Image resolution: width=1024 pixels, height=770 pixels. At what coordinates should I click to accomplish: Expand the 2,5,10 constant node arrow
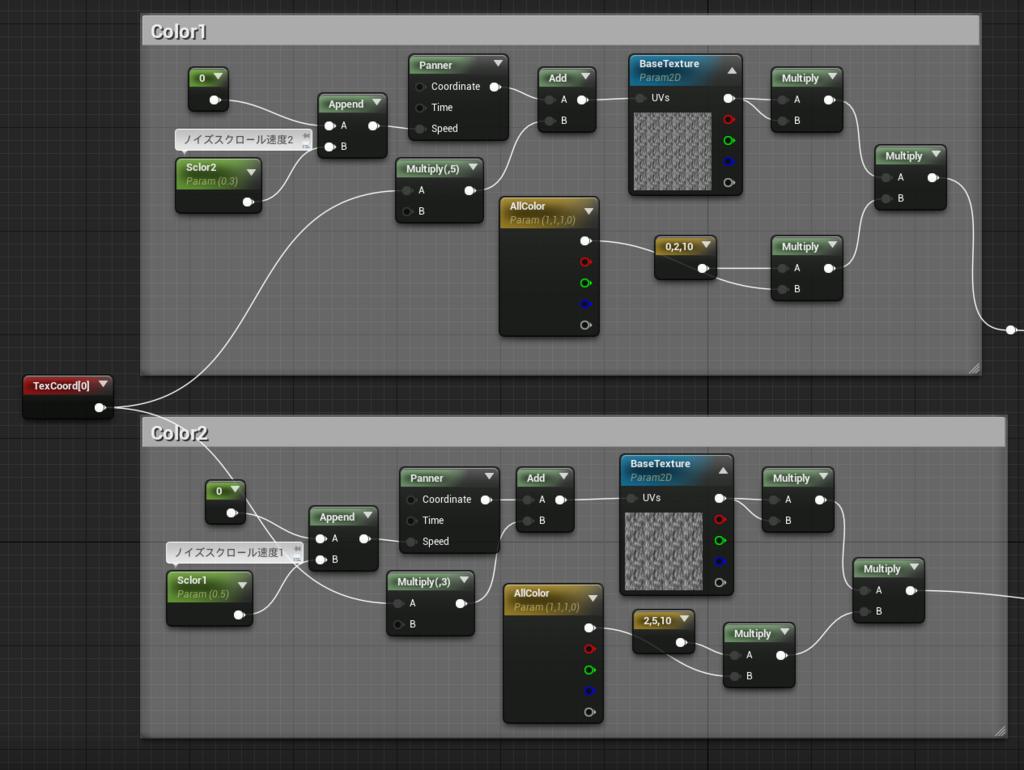pos(684,618)
